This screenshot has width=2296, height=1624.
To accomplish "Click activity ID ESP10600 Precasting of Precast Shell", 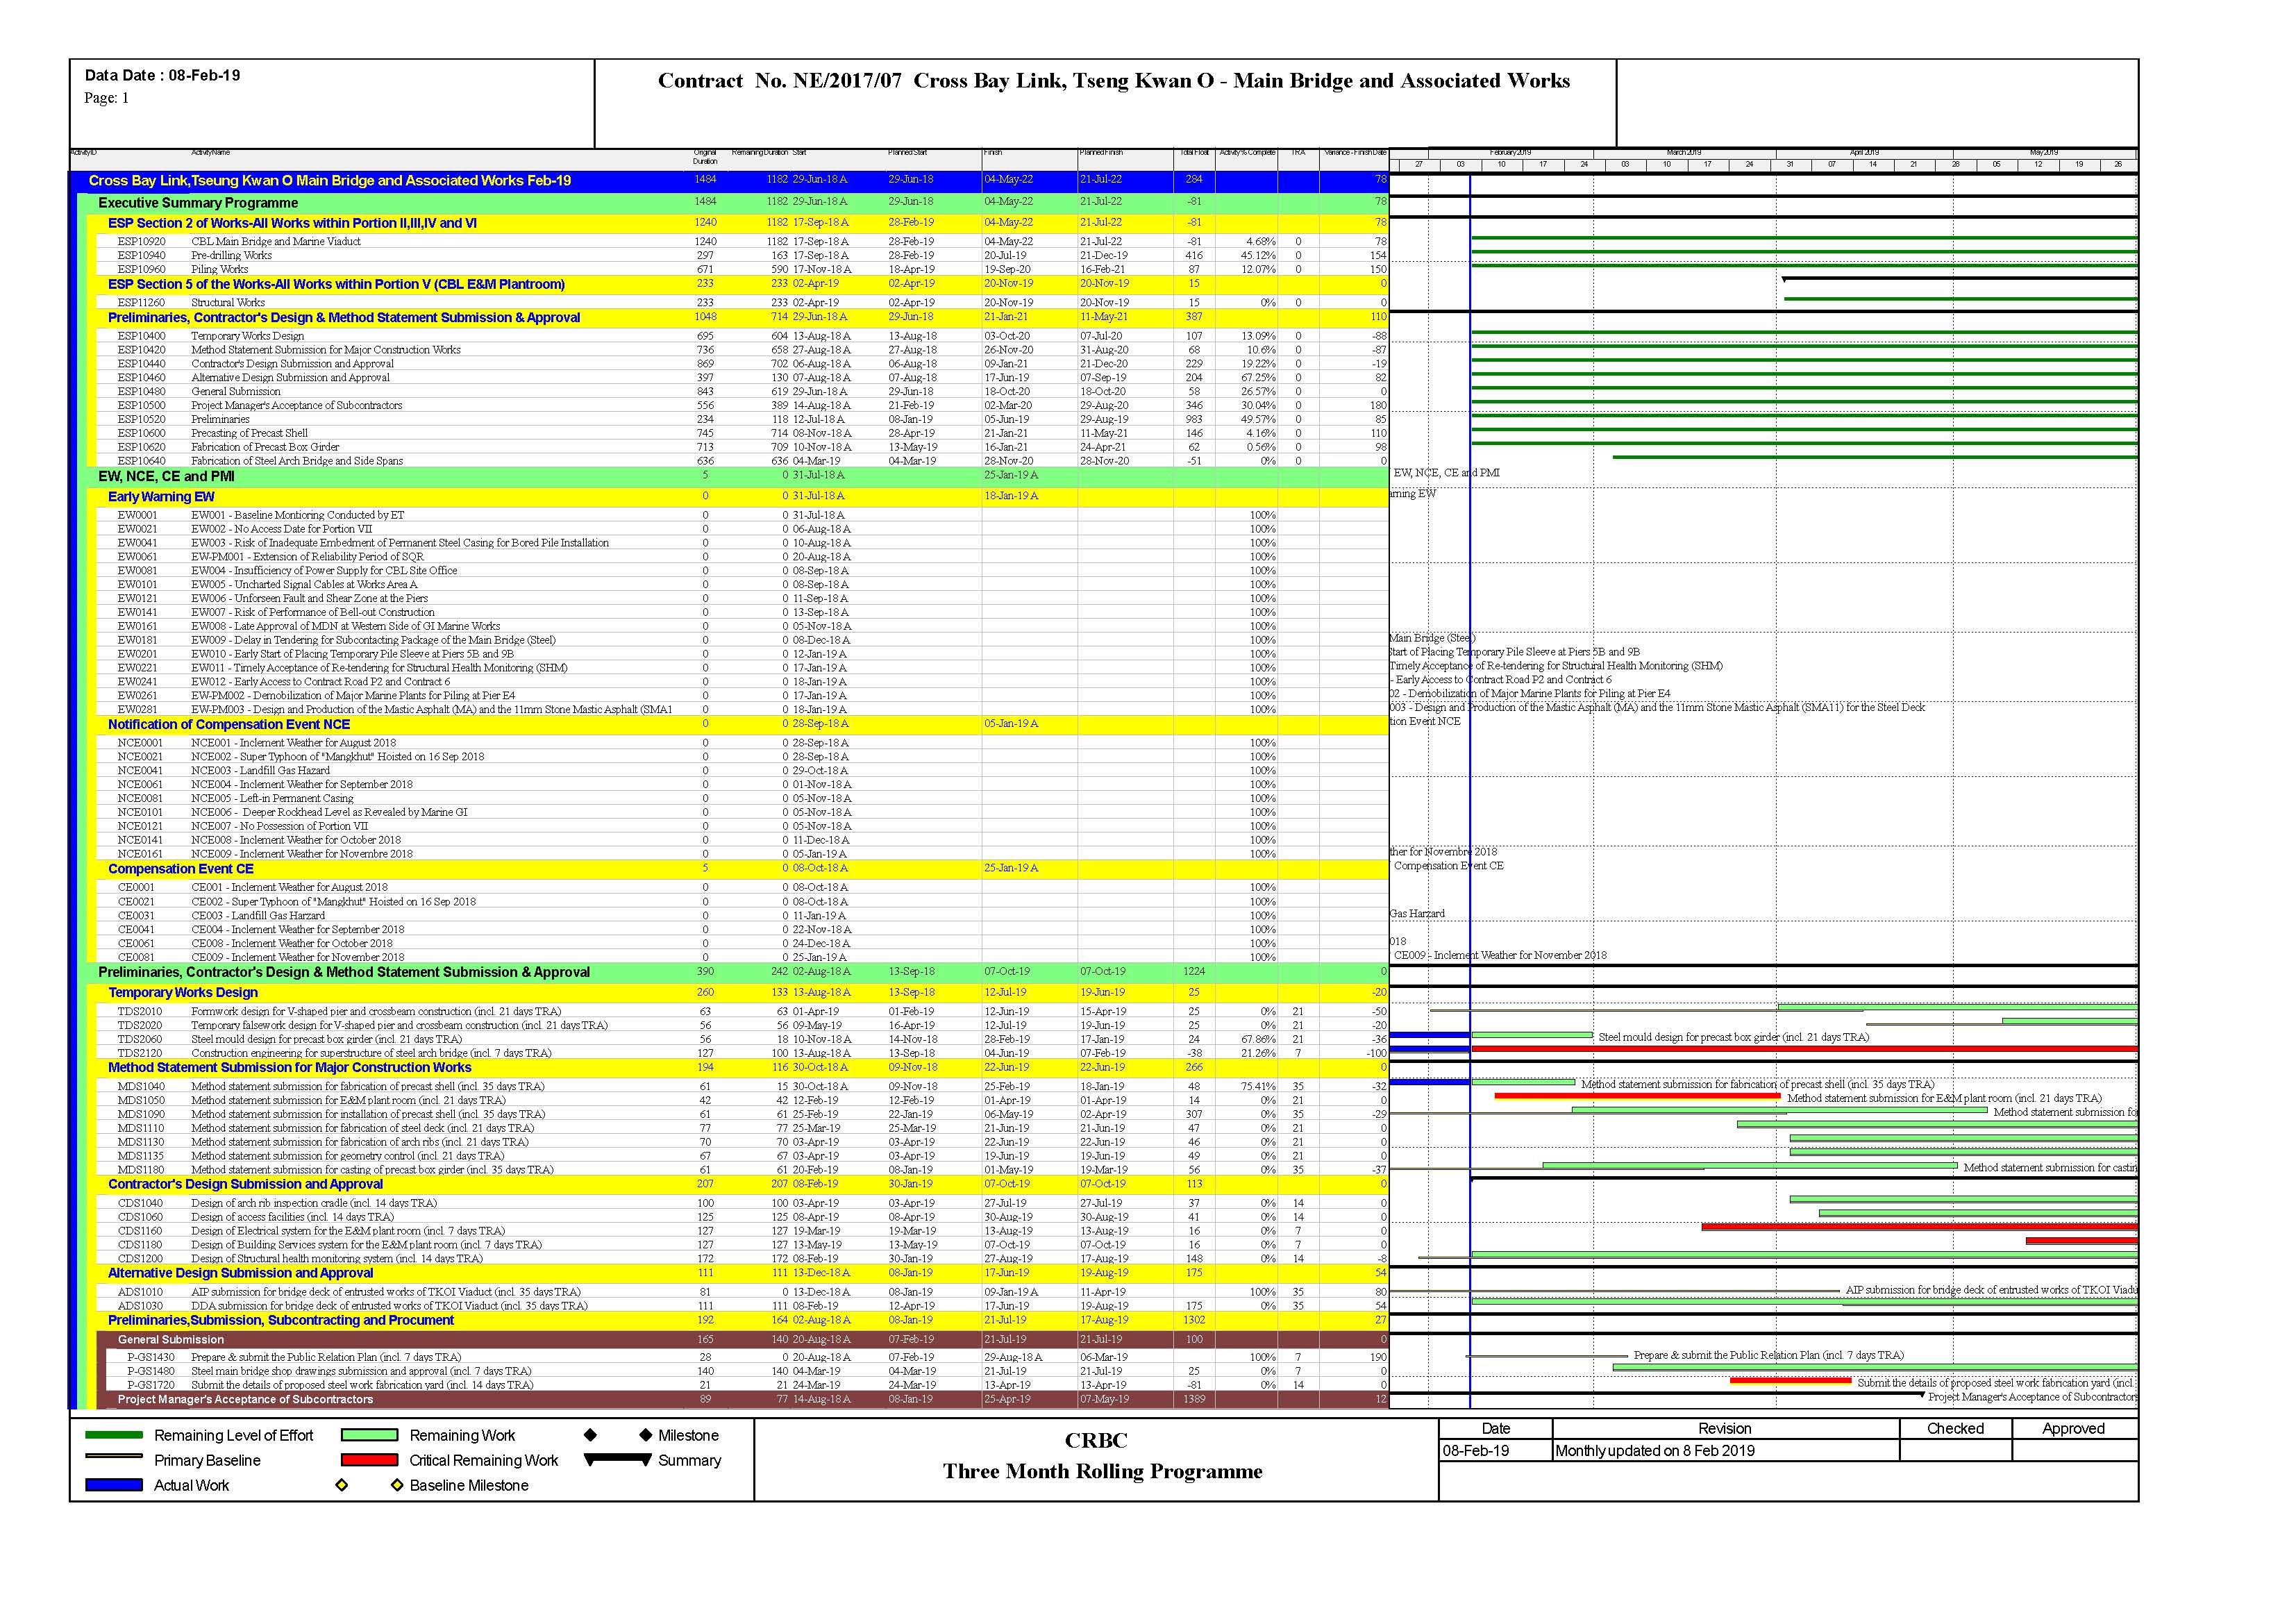I will [141, 434].
